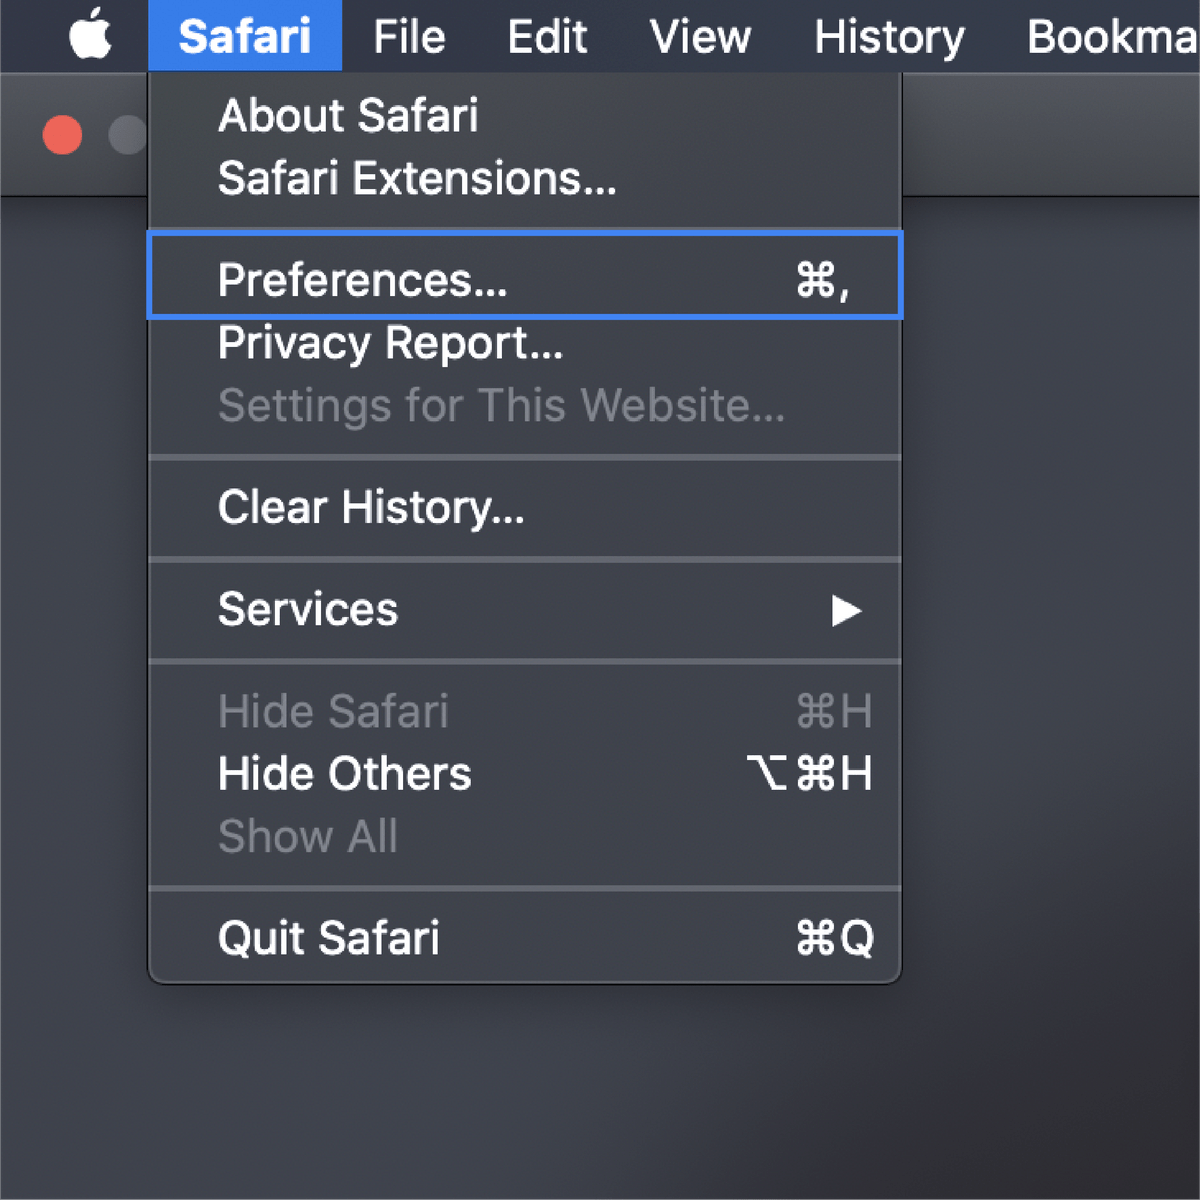Open the Edit menu
1200x1200 pixels.
[x=547, y=37]
